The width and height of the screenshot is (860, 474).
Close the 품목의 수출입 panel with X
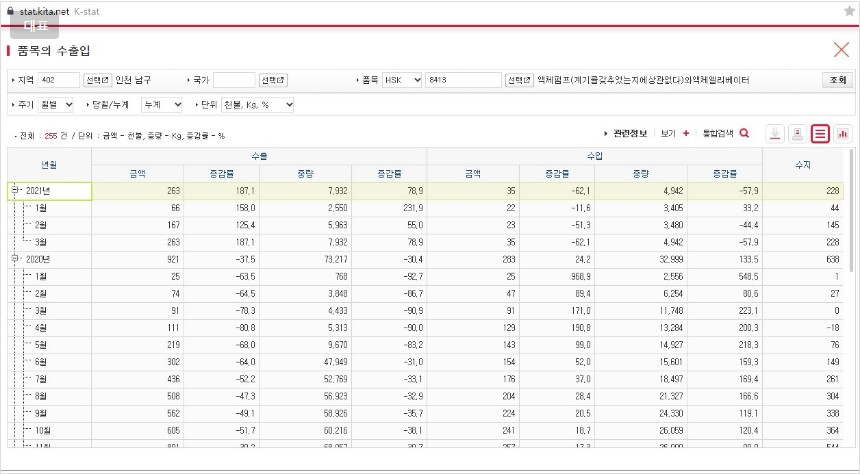841,50
